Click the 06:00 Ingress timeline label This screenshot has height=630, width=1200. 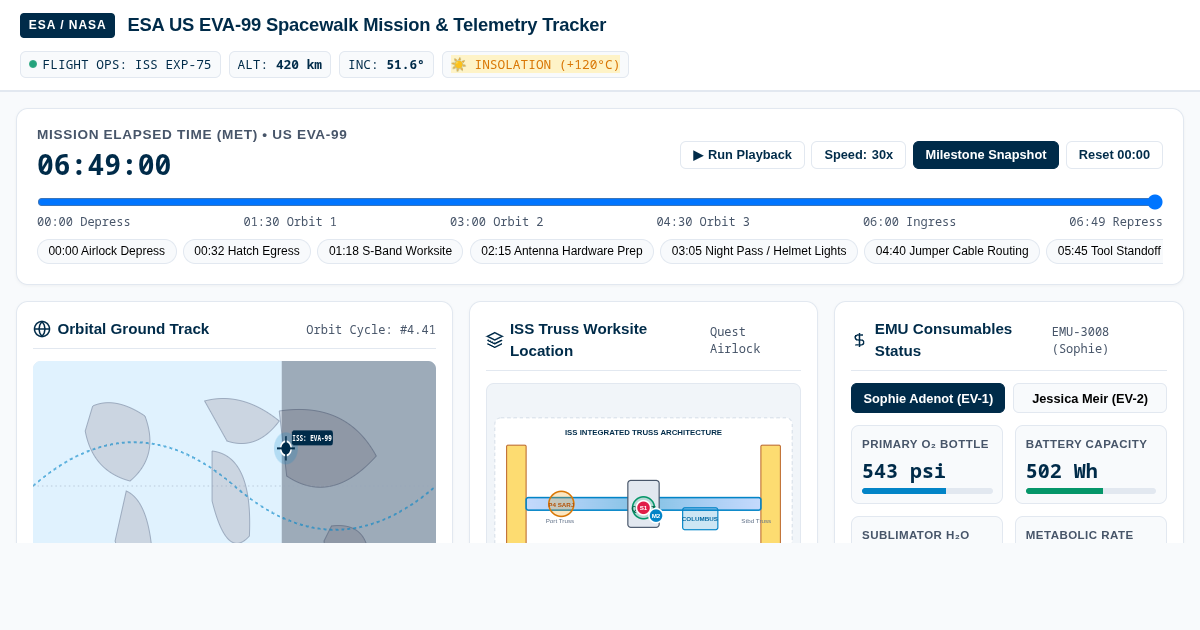coord(910,222)
